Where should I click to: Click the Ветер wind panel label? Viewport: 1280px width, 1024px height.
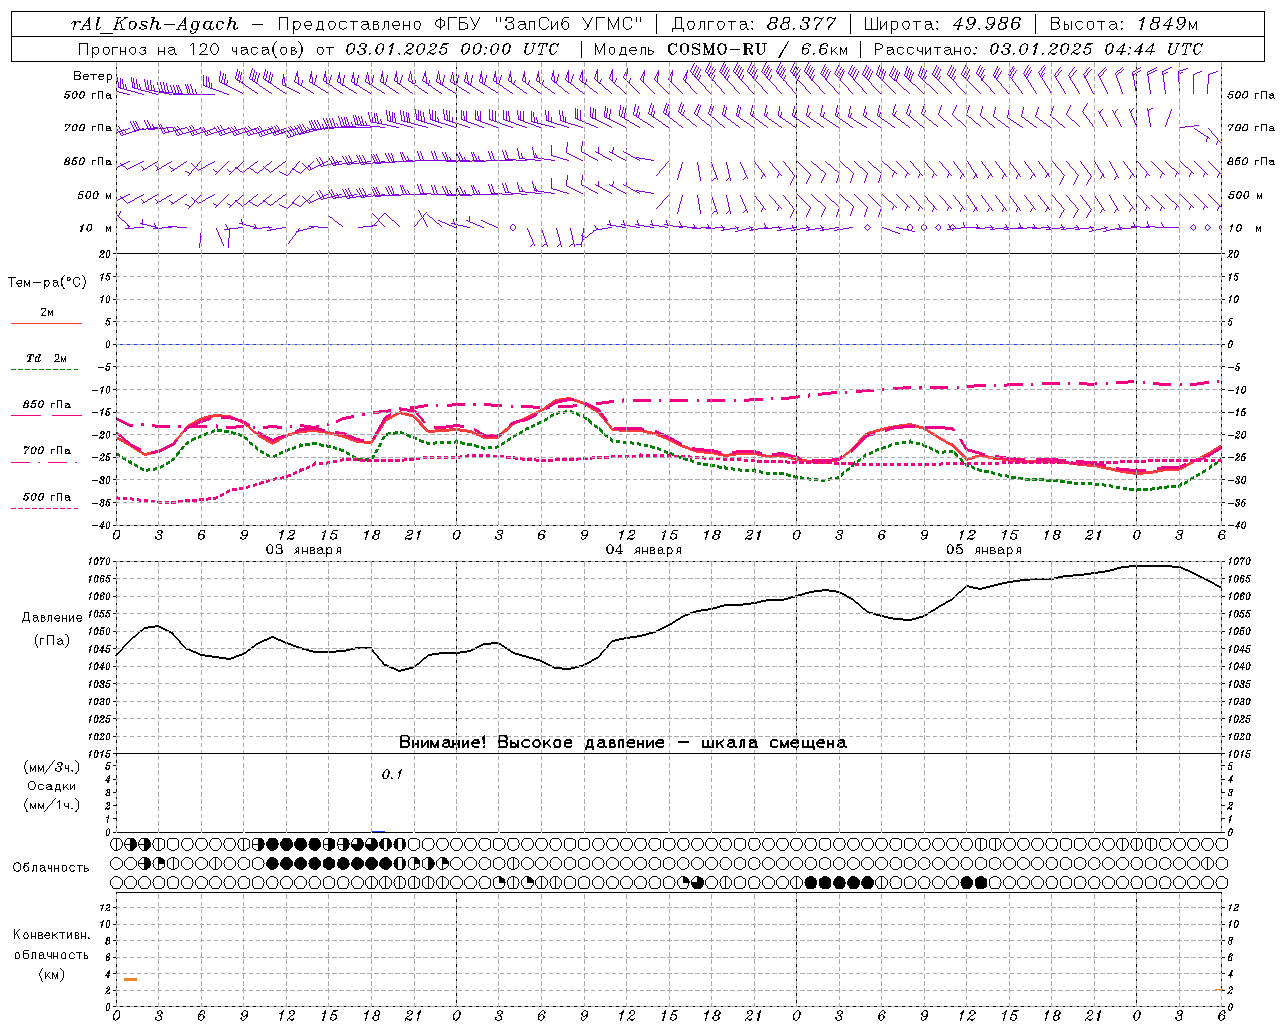92,76
